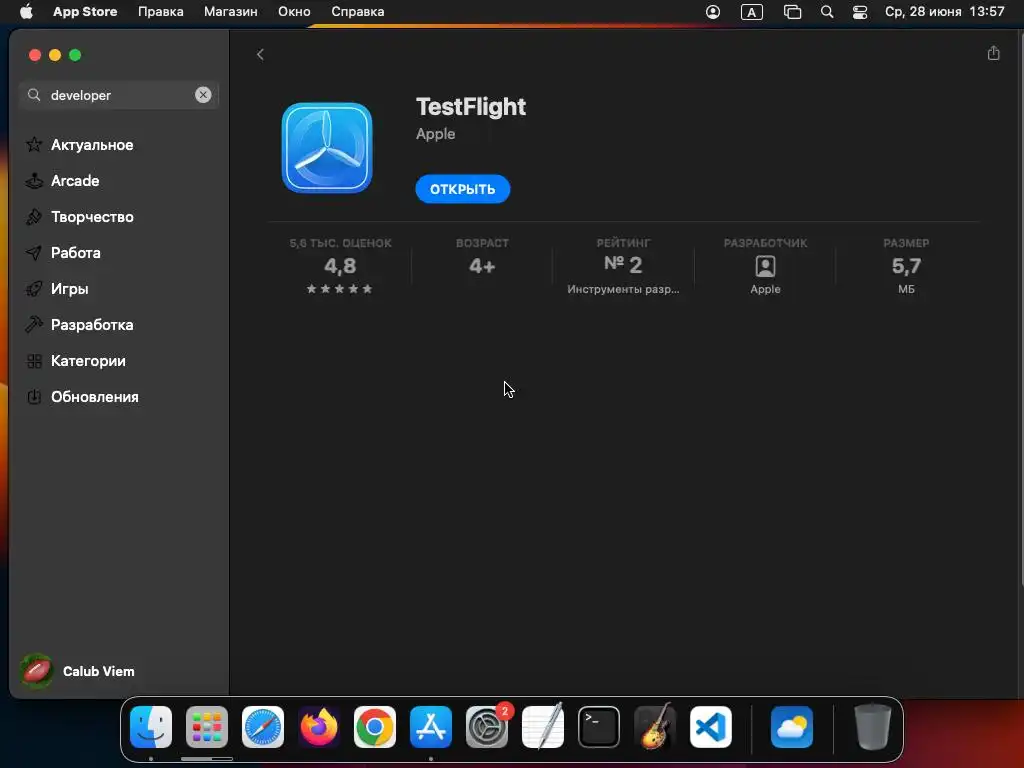Select the 5,7 МБ size info
Image resolution: width=1024 pixels, height=768 pixels.
point(906,266)
